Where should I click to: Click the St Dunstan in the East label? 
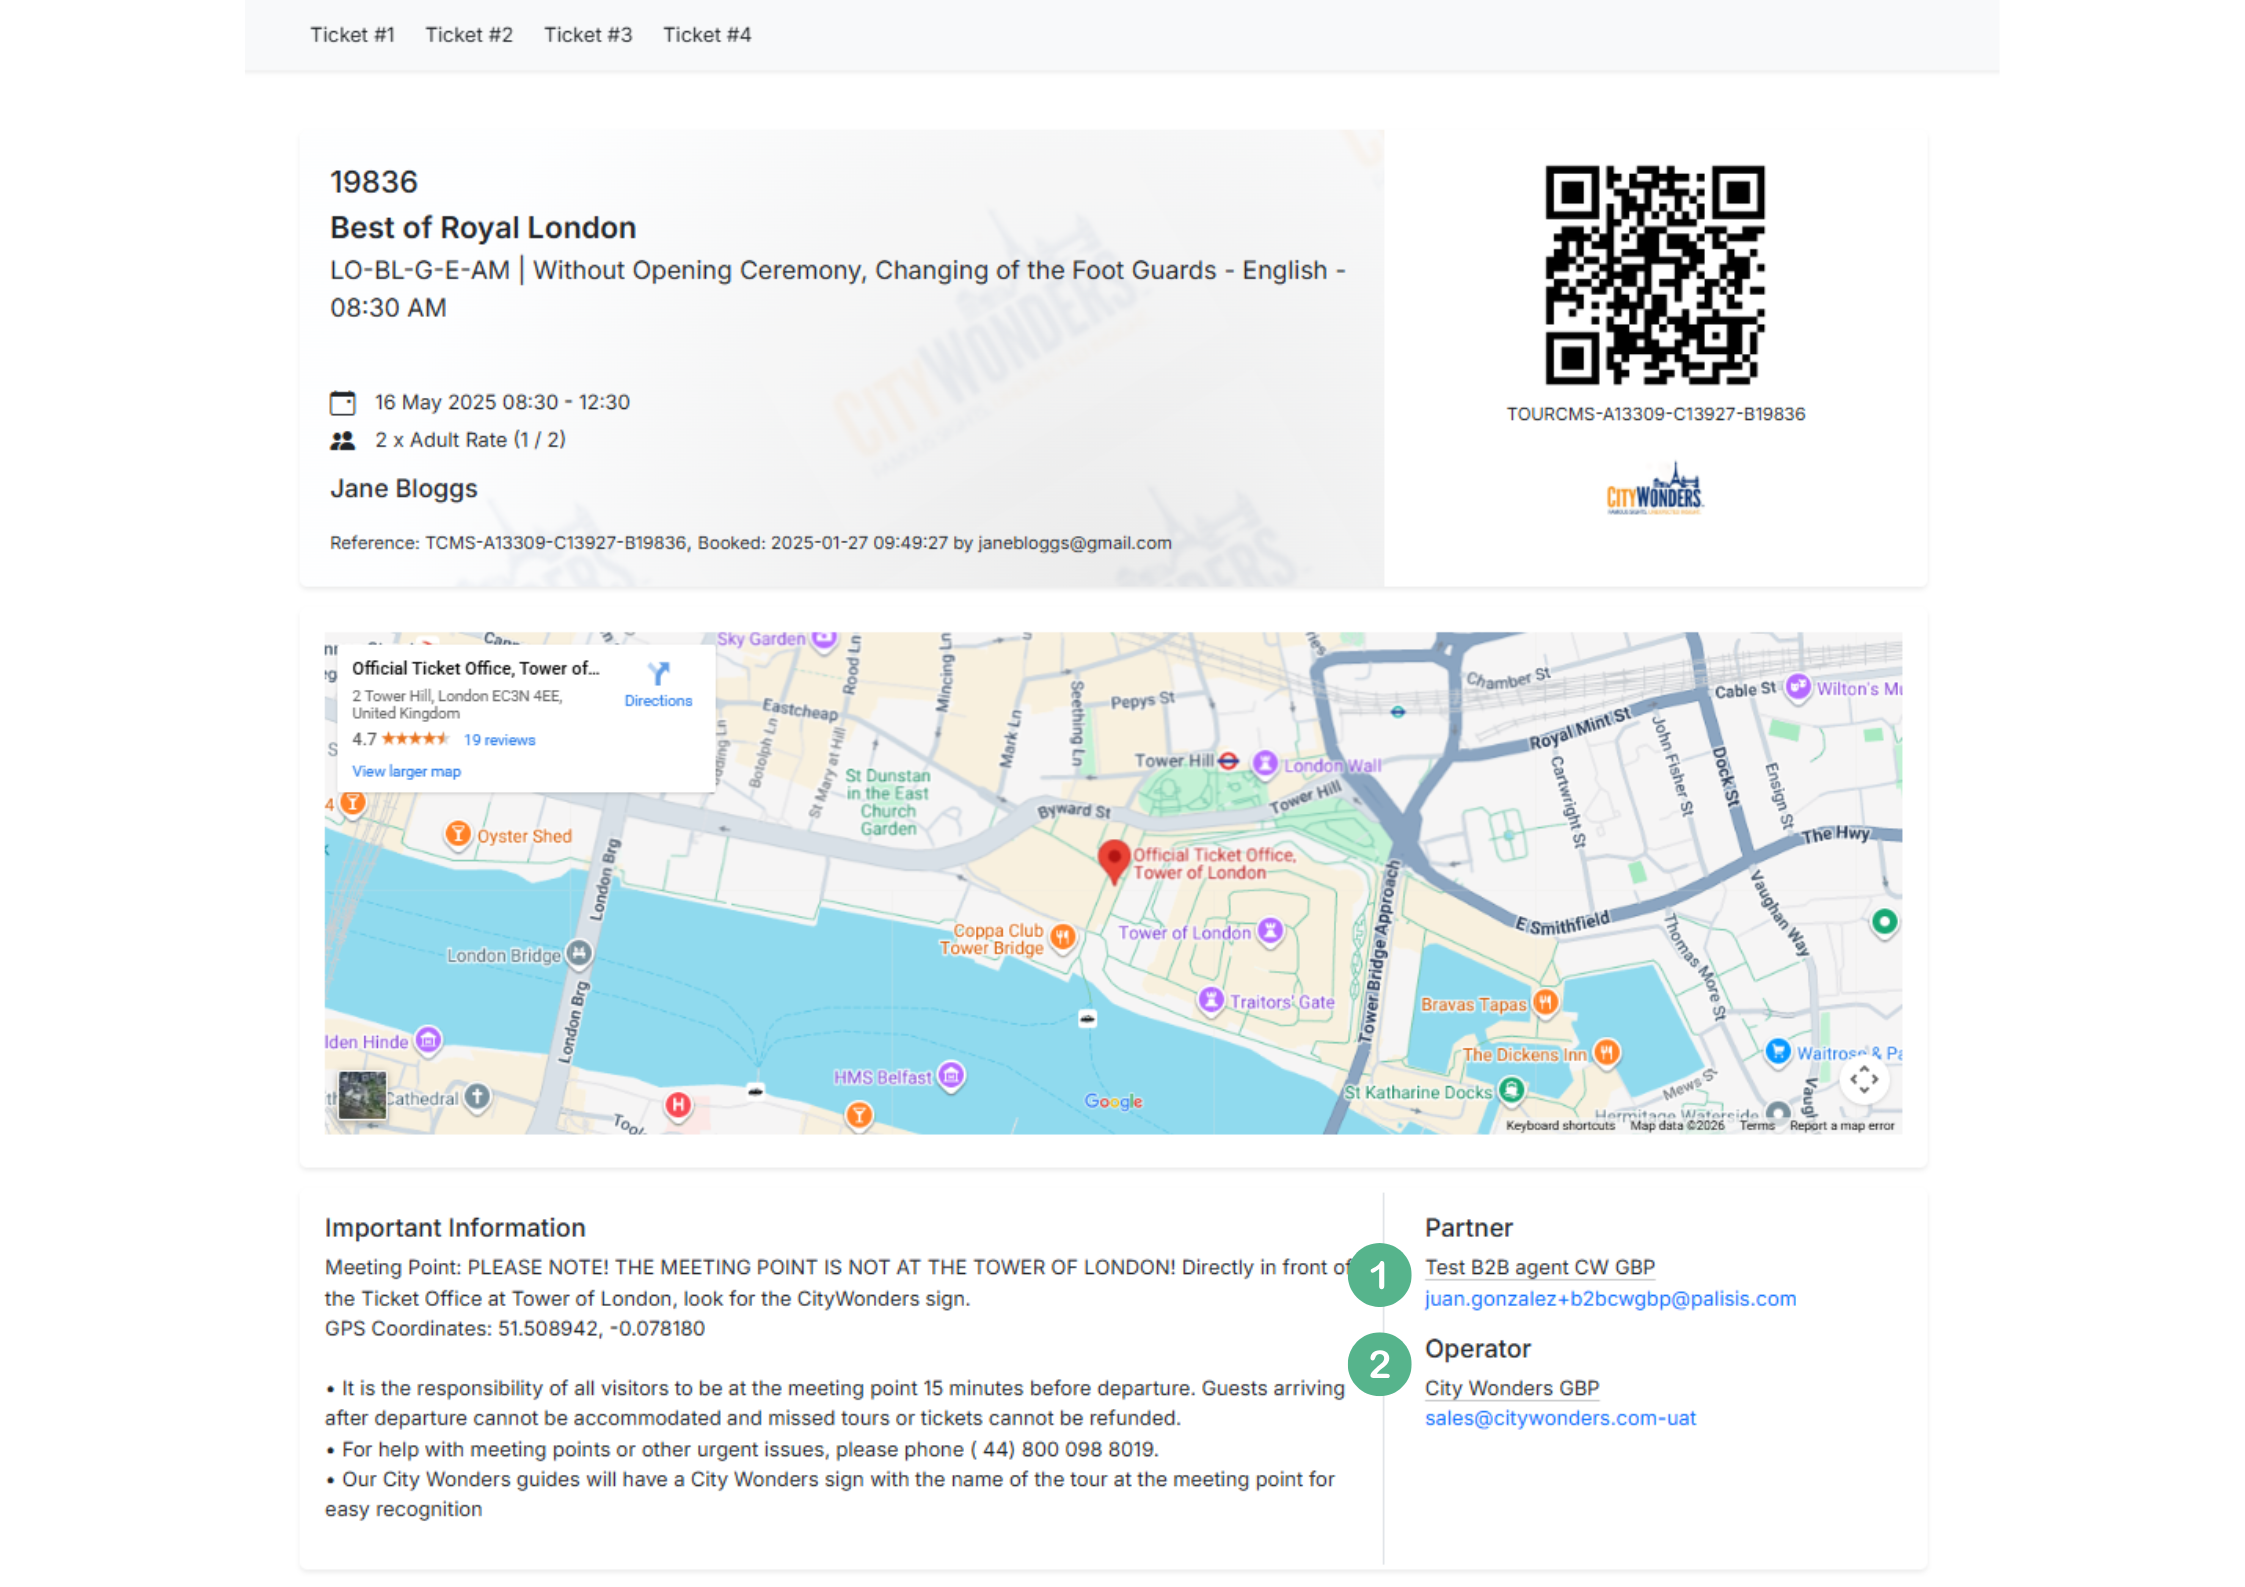click(x=888, y=802)
